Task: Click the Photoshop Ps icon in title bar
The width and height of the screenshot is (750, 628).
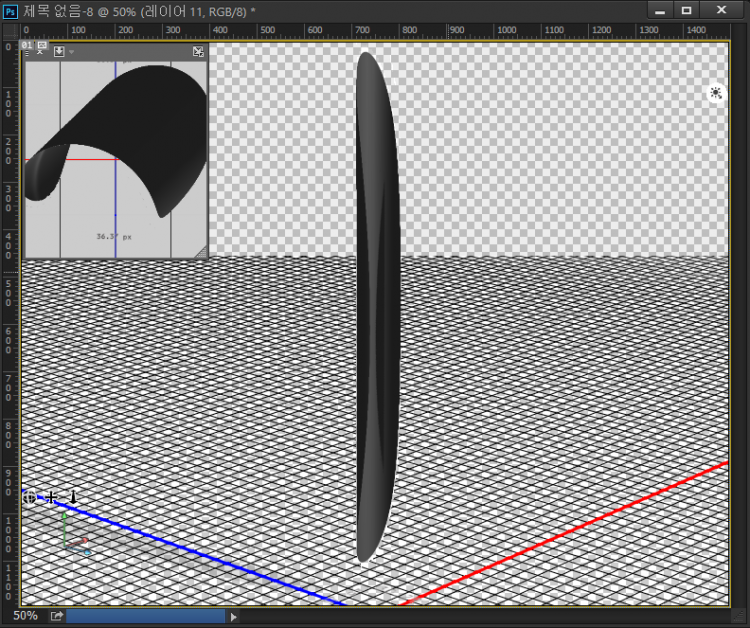Action: point(11,10)
